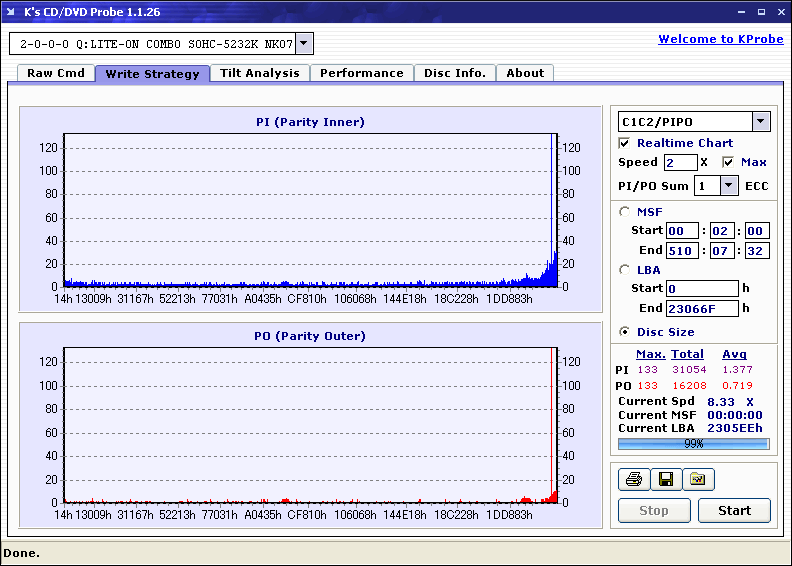The width and height of the screenshot is (792, 566).
Task: Select the MSF radio button
Action: [x=625, y=212]
